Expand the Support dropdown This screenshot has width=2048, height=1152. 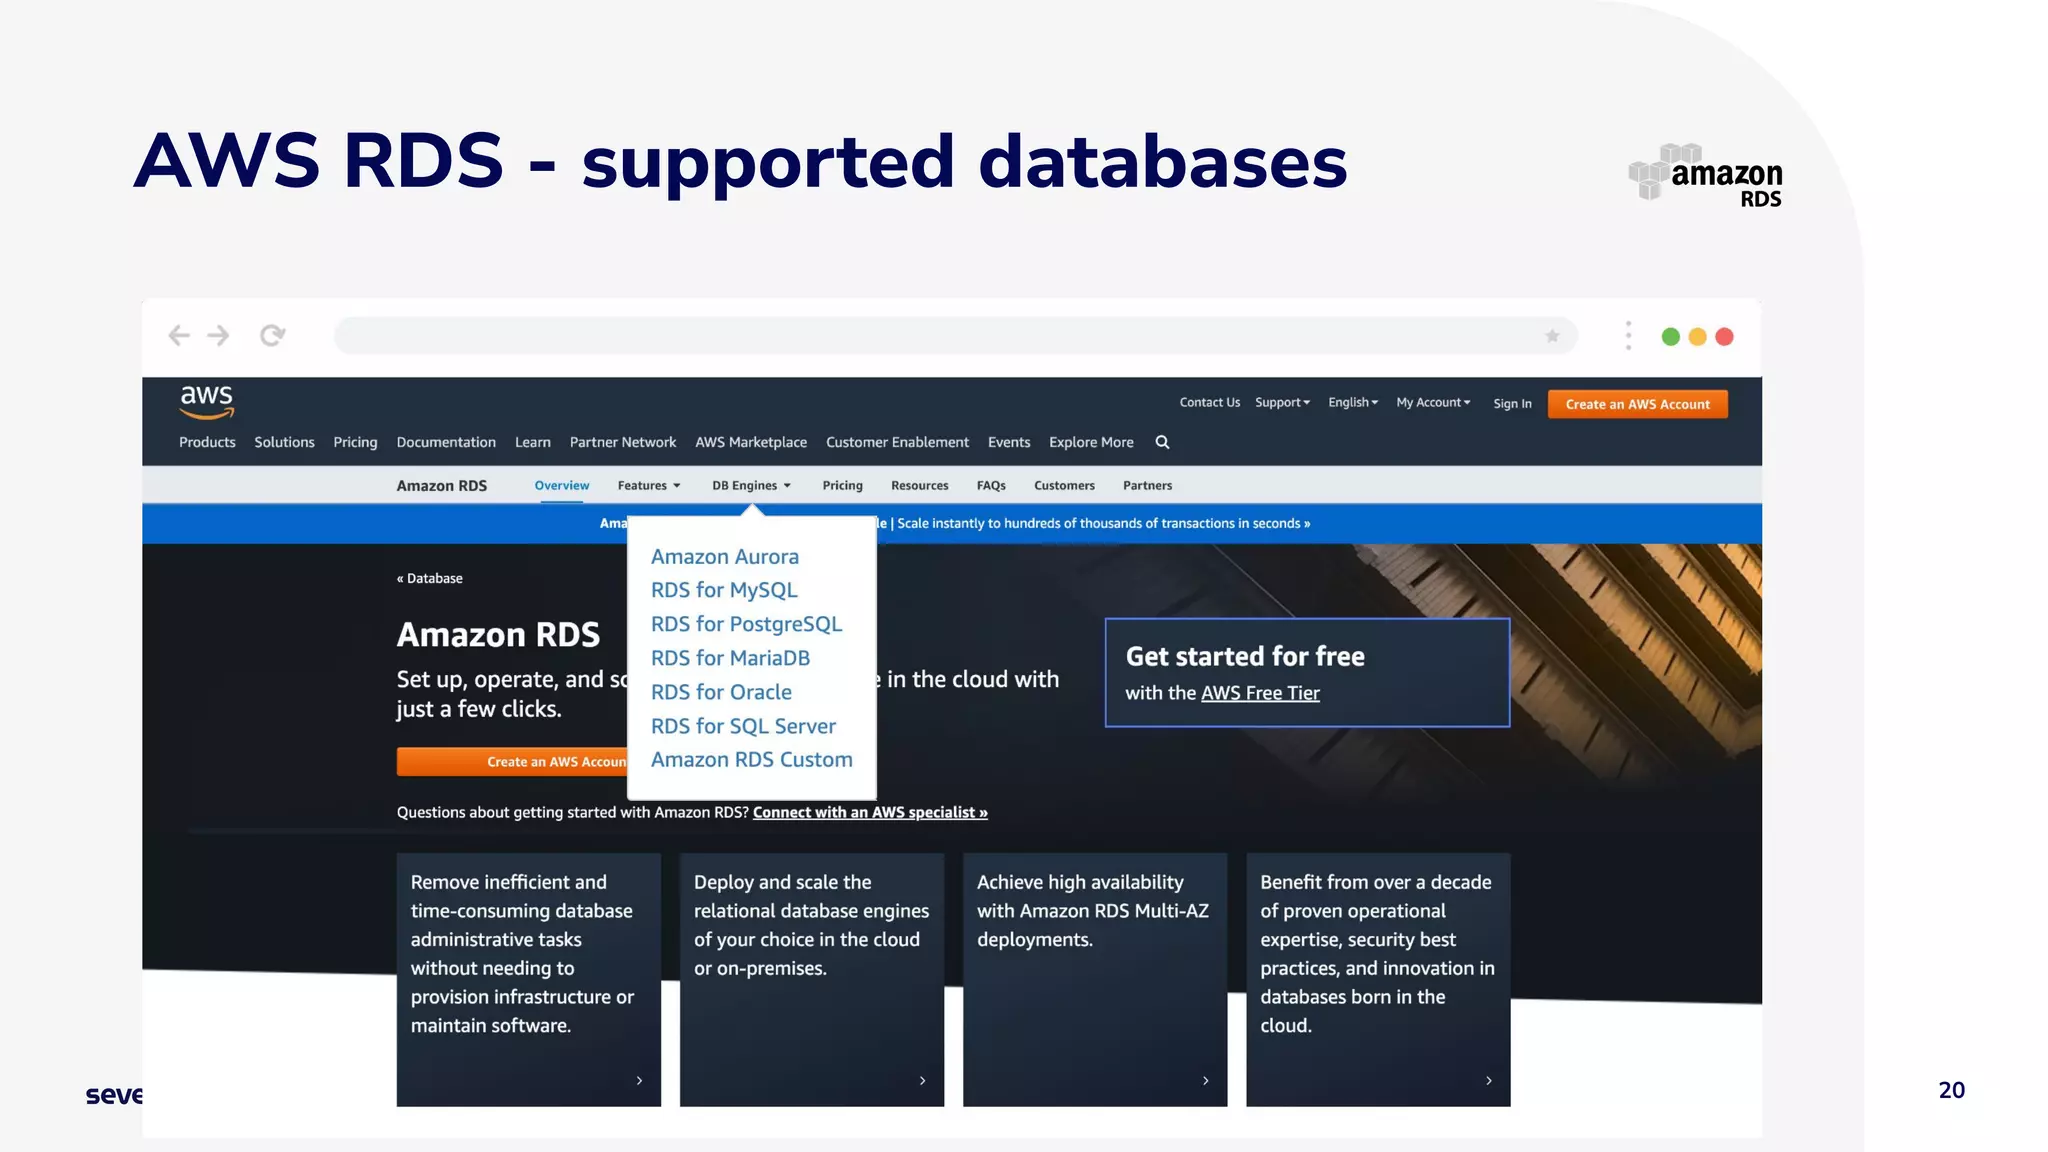click(x=1282, y=403)
